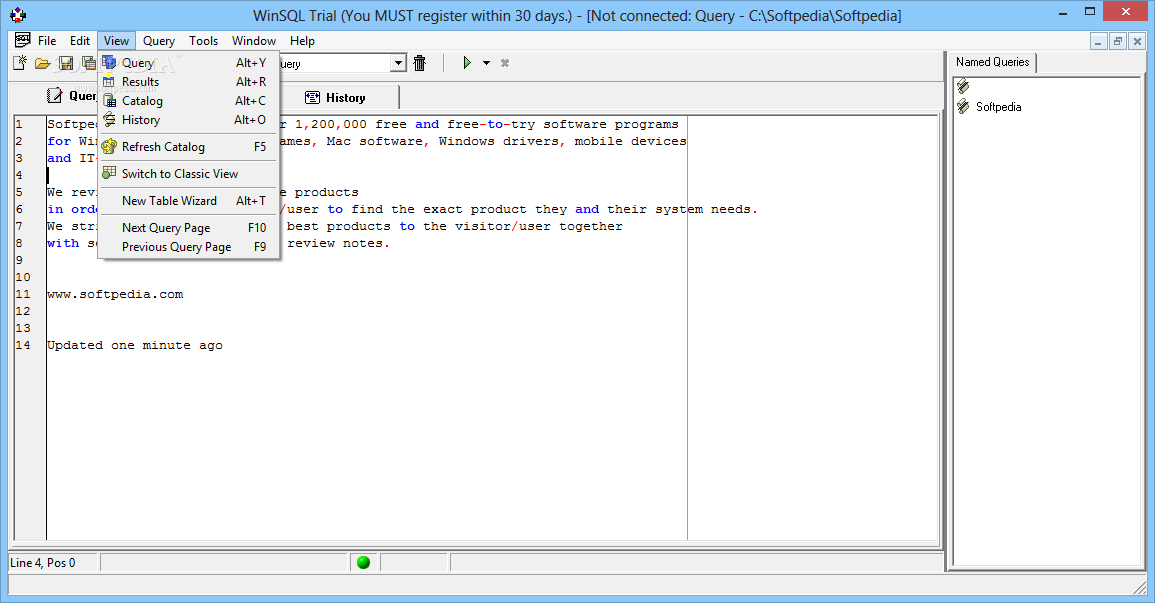Open New Table Wizard menu item
The image size is (1155, 603).
[189, 200]
